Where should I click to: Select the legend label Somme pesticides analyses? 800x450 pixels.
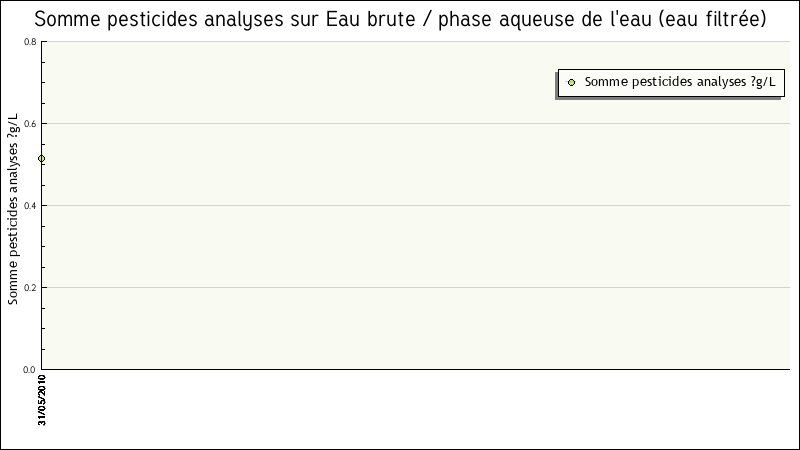point(665,83)
